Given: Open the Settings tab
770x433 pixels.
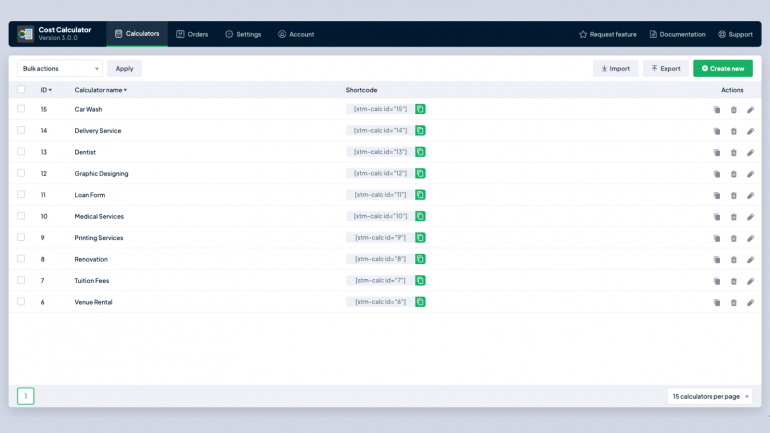Looking at the screenshot, I should 243,34.
